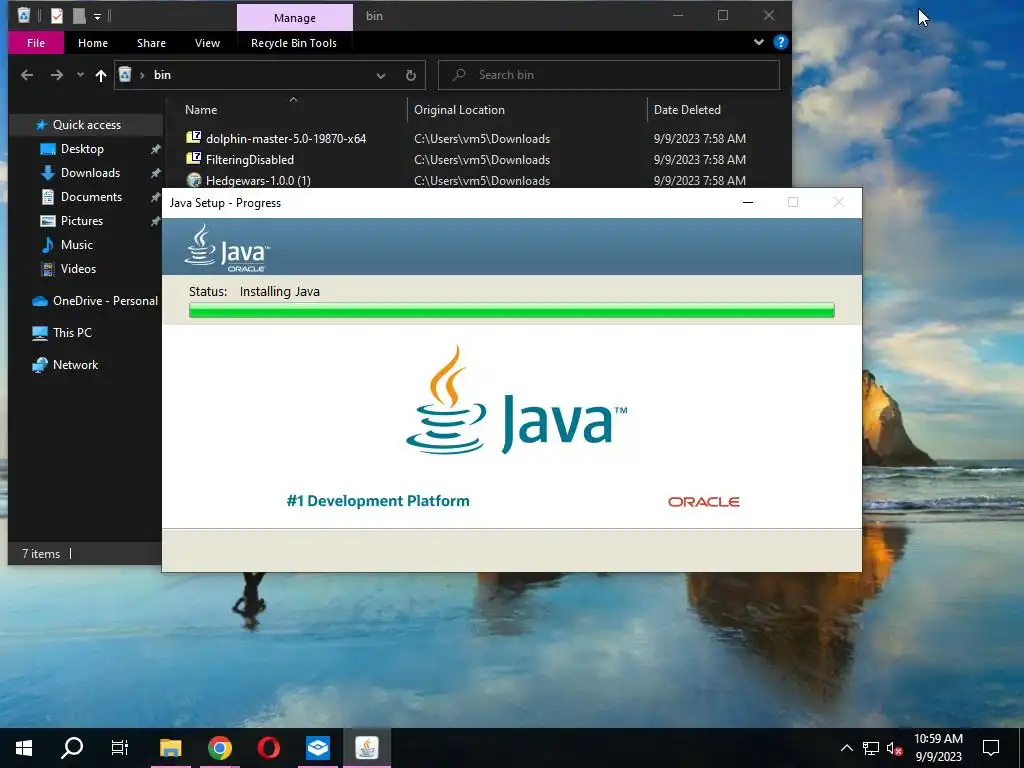Open recent locations dropdown arrow

tap(80, 75)
